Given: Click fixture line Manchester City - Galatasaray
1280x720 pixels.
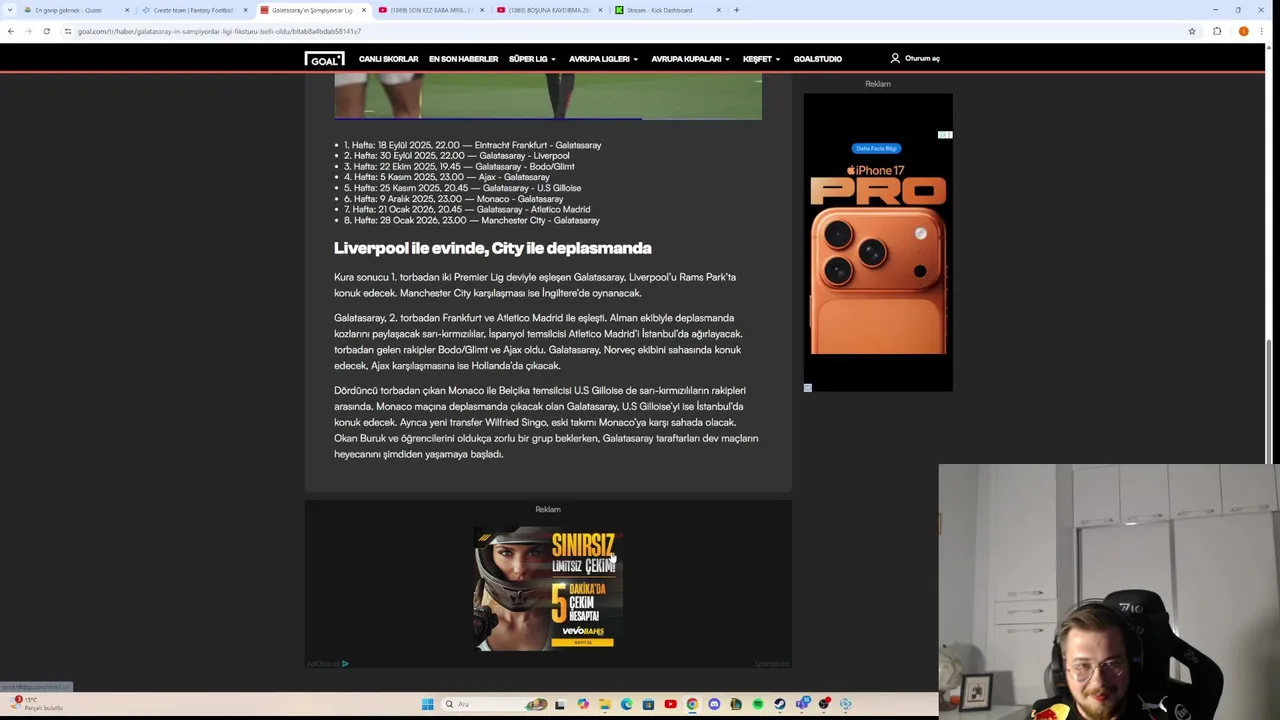Looking at the screenshot, I should [x=471, y=220].
